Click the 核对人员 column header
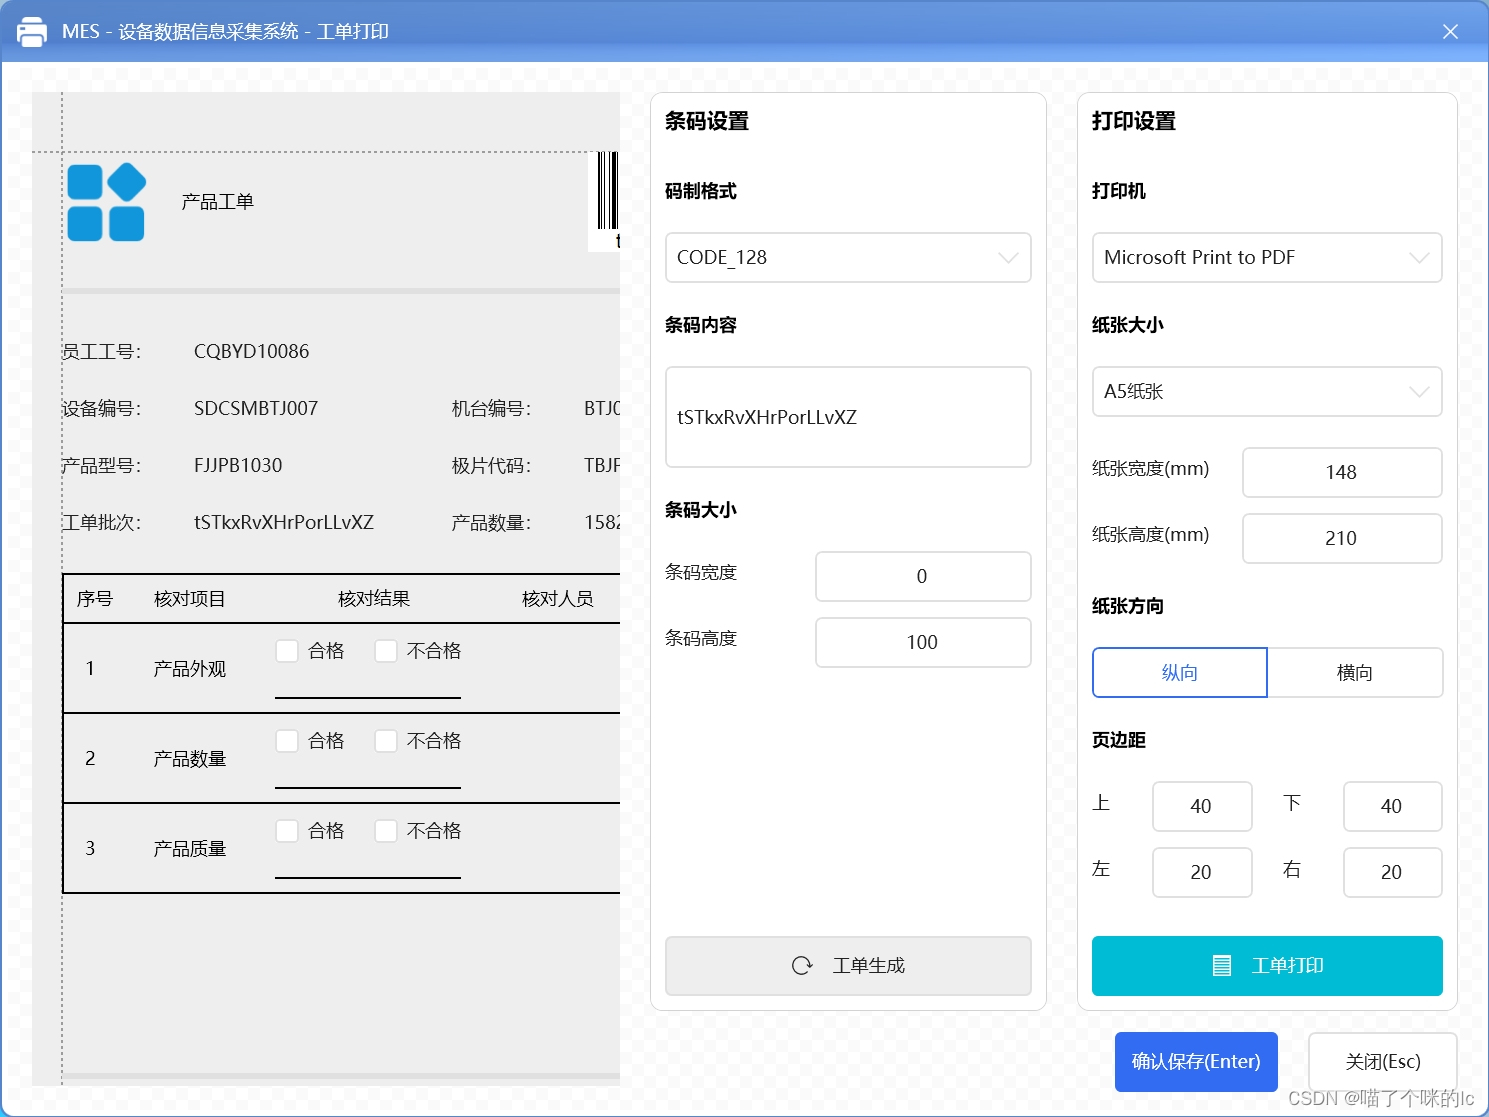1489x1117 pixels. (558, 599)
